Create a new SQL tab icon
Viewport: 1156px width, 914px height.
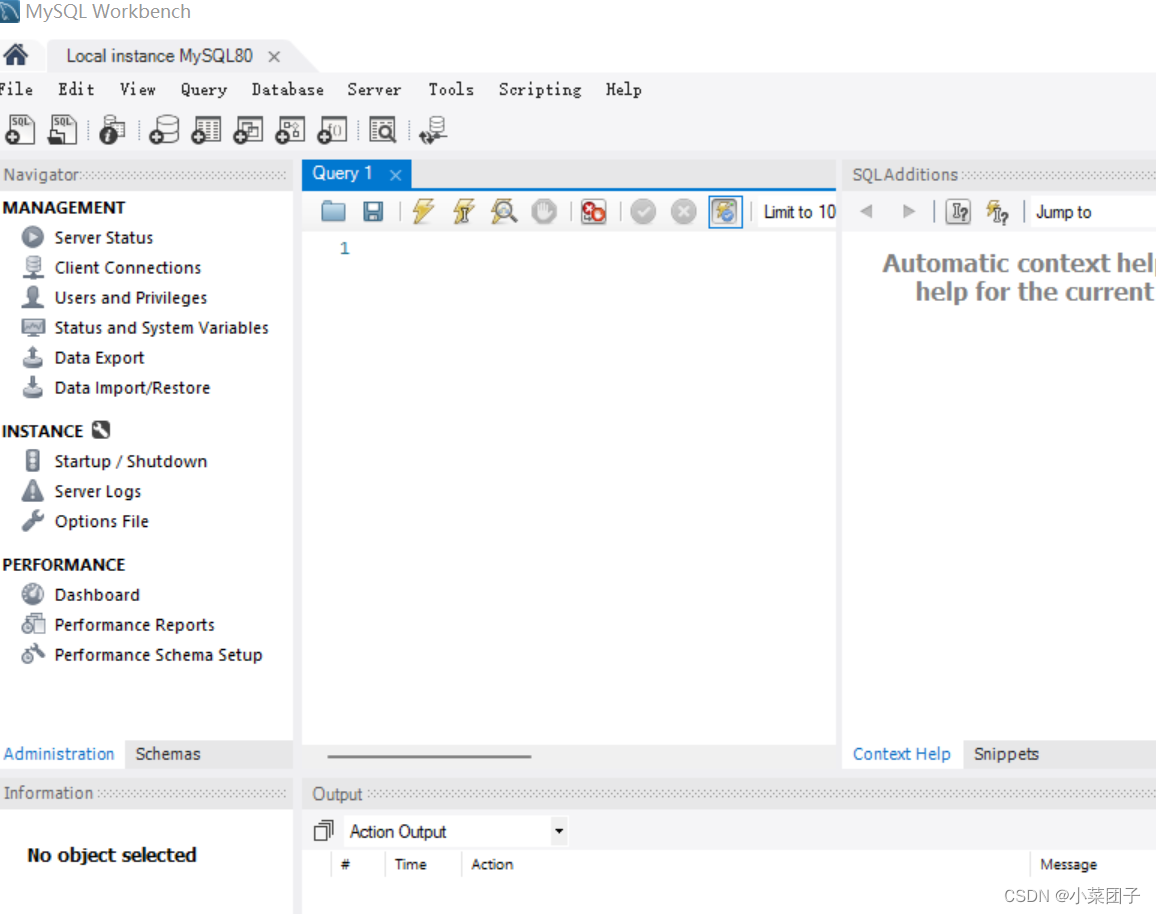pyautogui.click(x=20, y=130)
